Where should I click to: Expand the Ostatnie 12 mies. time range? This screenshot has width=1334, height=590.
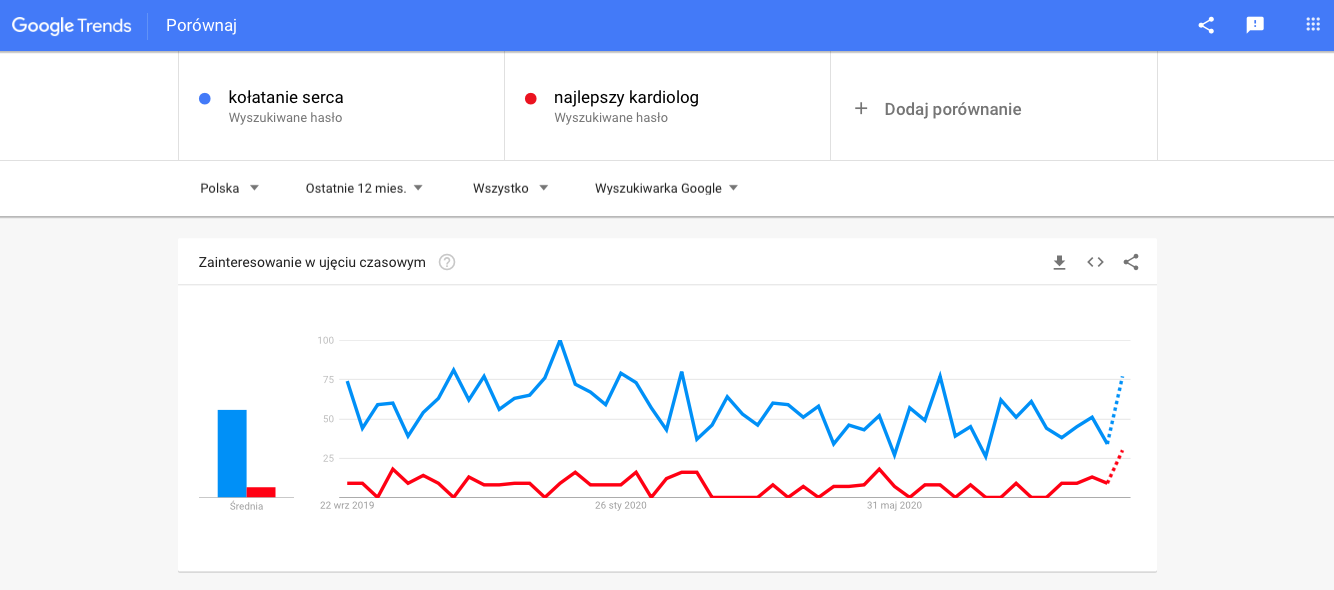[364, 188]
